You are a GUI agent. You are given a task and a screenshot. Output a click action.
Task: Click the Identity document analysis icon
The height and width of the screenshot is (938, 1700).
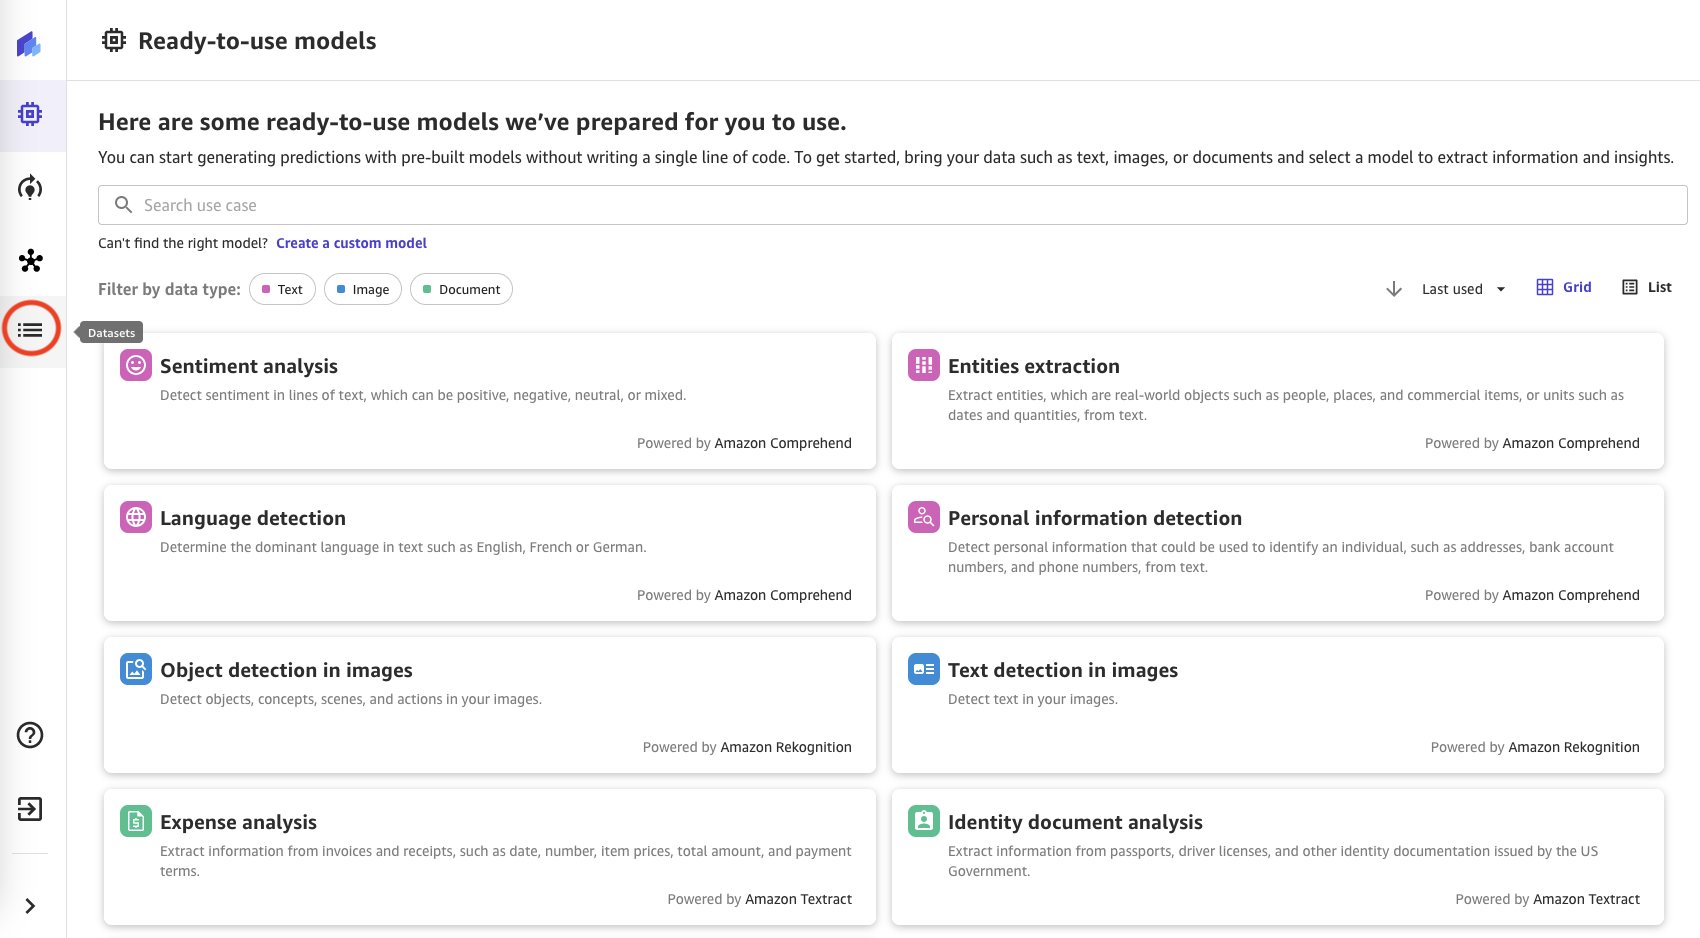tap(924, 821)
